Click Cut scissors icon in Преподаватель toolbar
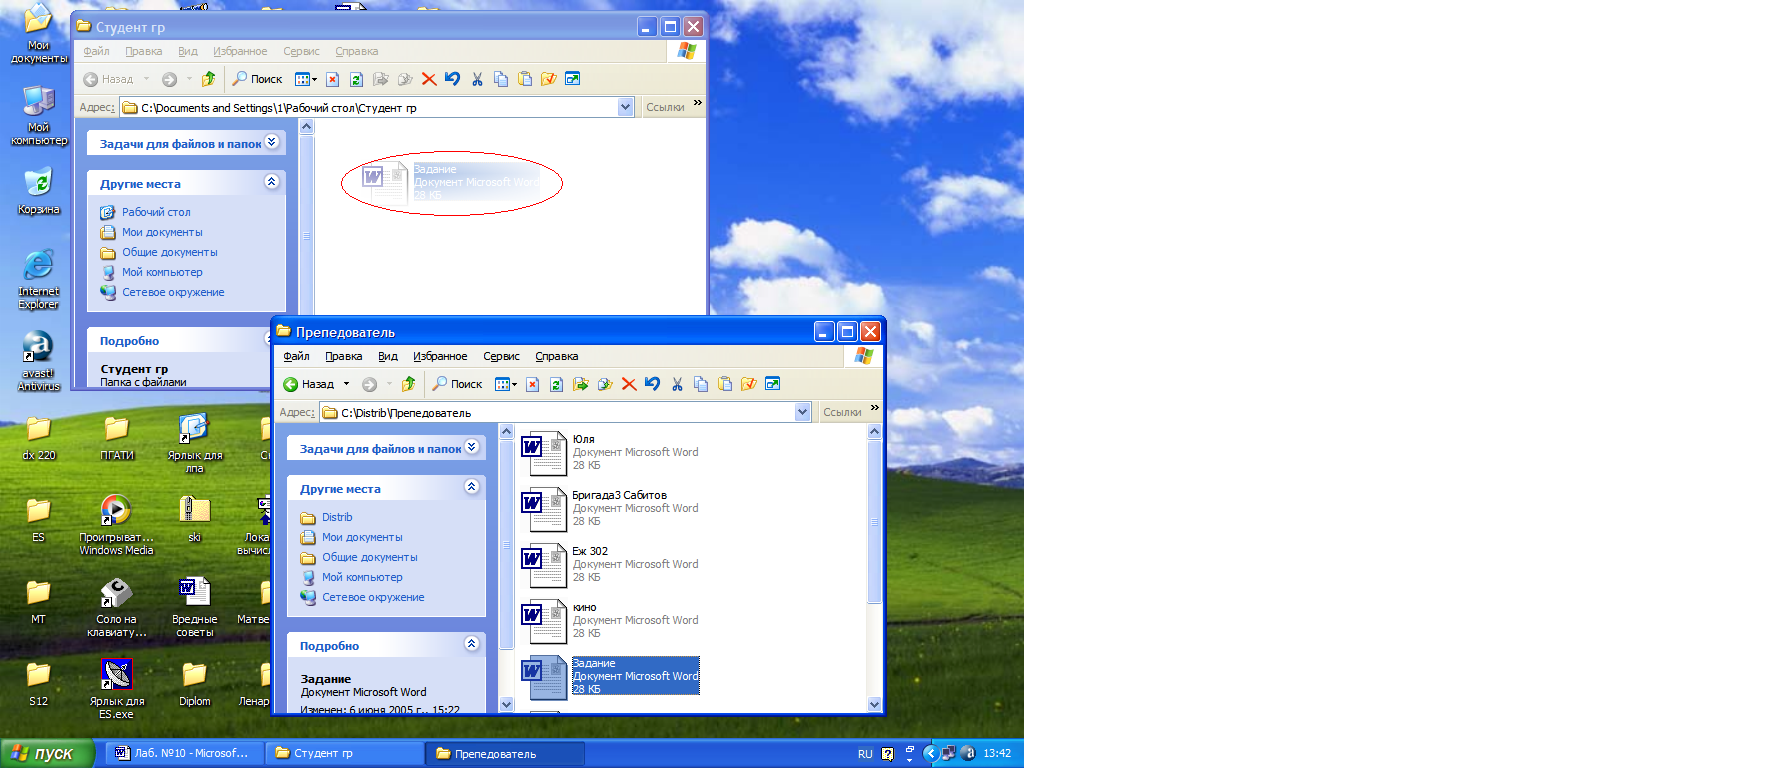Viewport: 1785px width, 768px height. [x=677, y=384]
